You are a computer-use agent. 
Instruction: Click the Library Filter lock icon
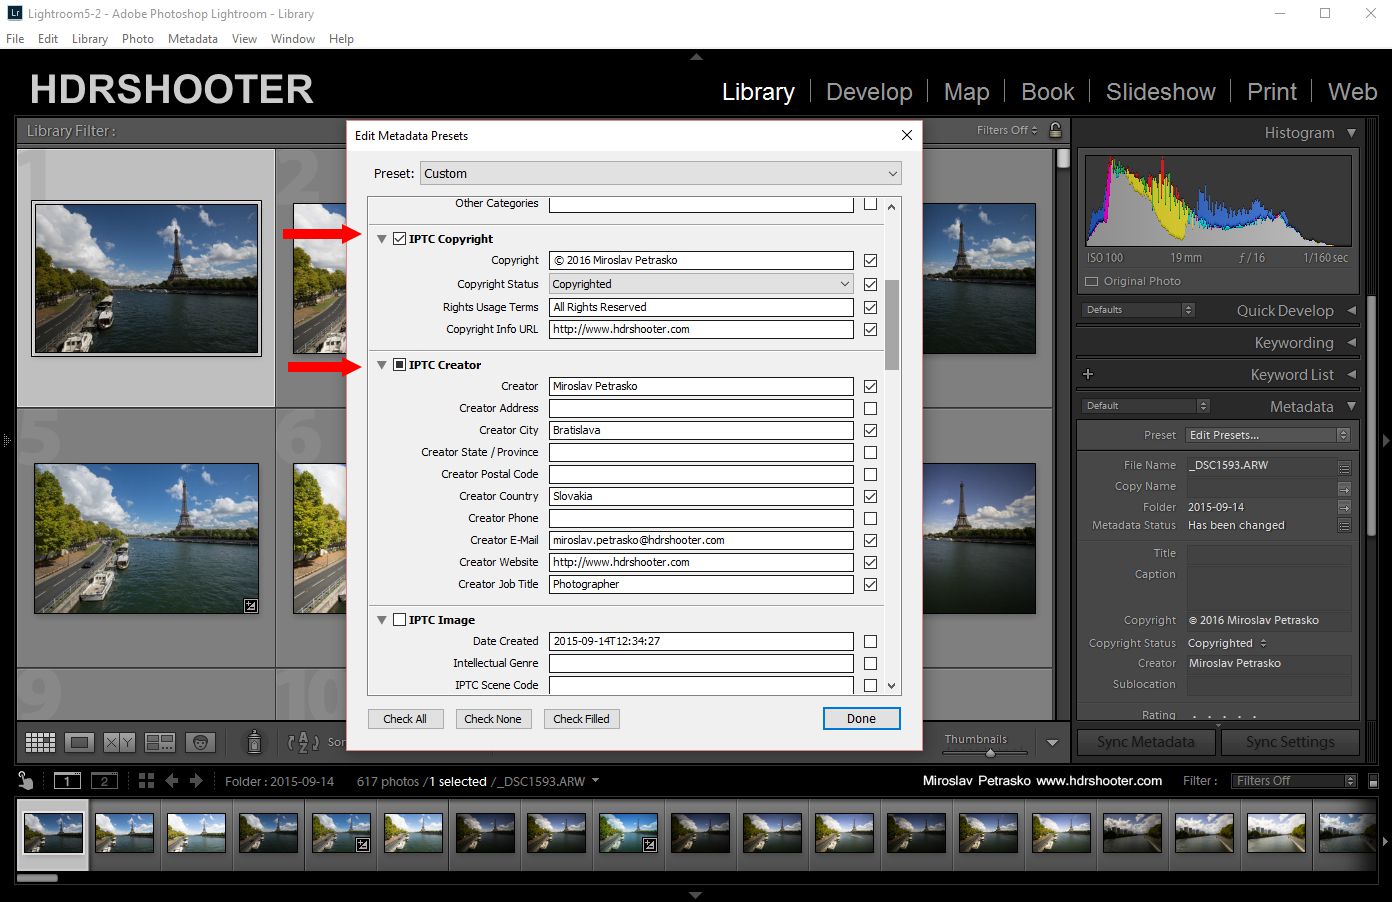1055,130
